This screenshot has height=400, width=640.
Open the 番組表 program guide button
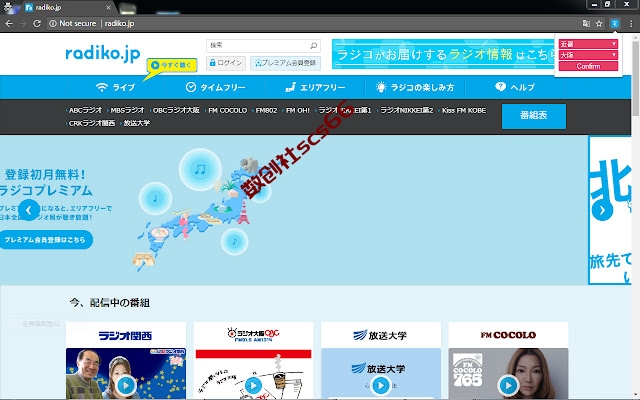(533, 116)
